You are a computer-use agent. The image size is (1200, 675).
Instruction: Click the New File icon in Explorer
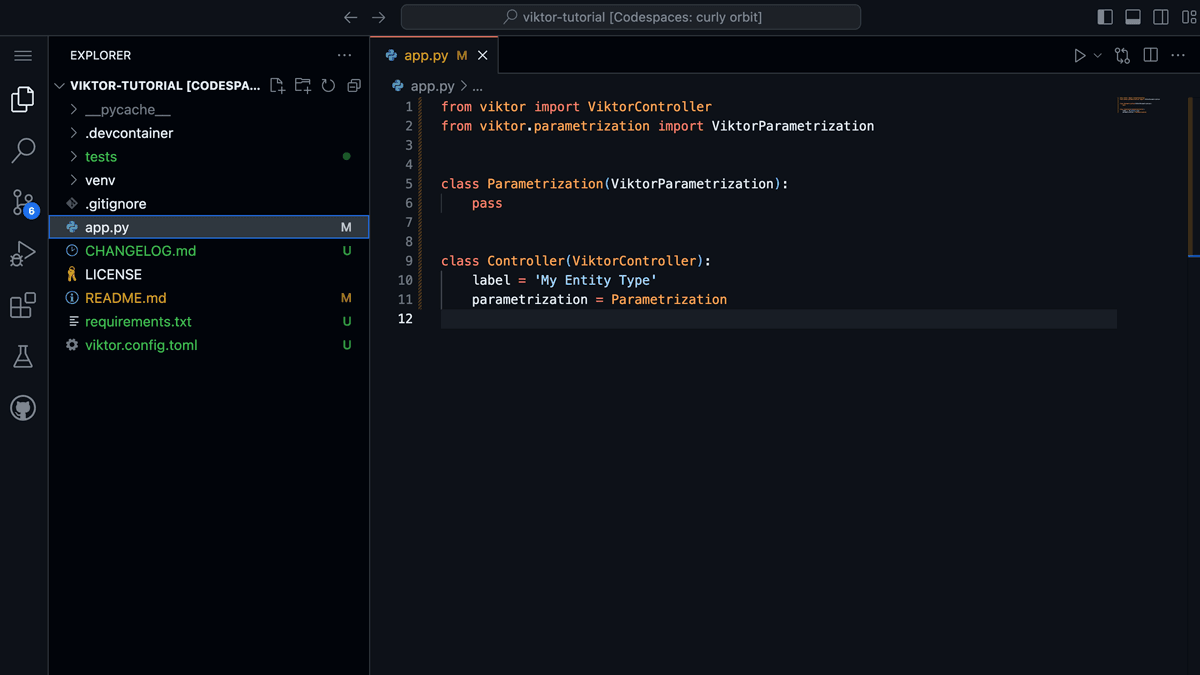click(277, 86)
